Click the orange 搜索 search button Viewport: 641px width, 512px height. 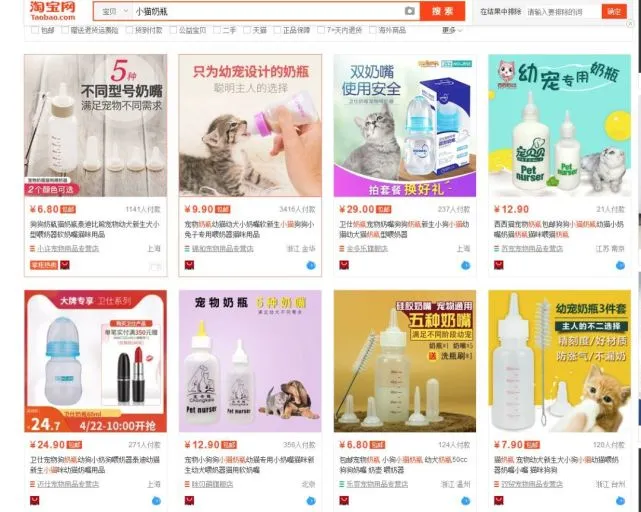pyautogui.click(x=442, y=11)
